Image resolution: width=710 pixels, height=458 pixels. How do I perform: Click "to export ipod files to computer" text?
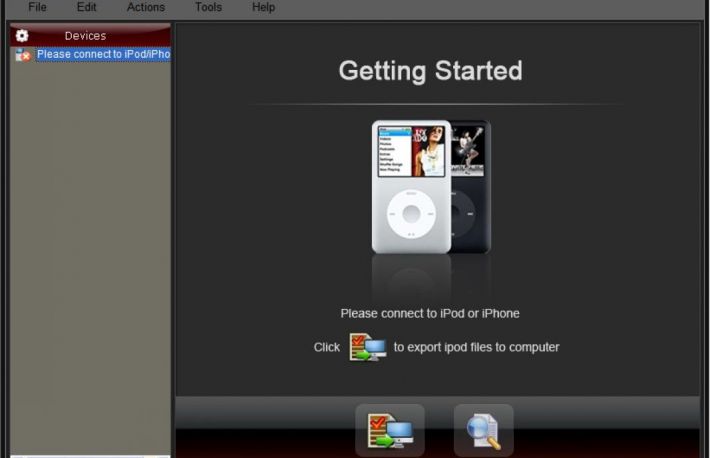point(476,348)
